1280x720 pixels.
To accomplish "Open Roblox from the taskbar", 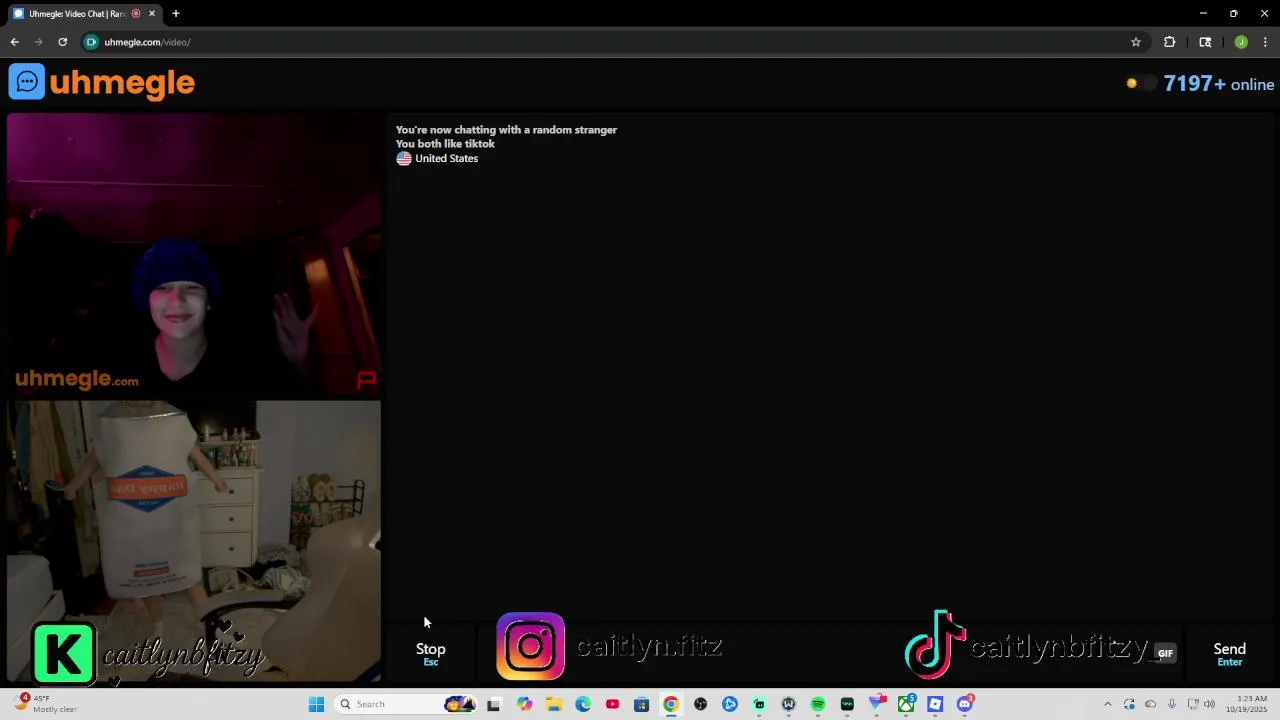I will 935,704.
